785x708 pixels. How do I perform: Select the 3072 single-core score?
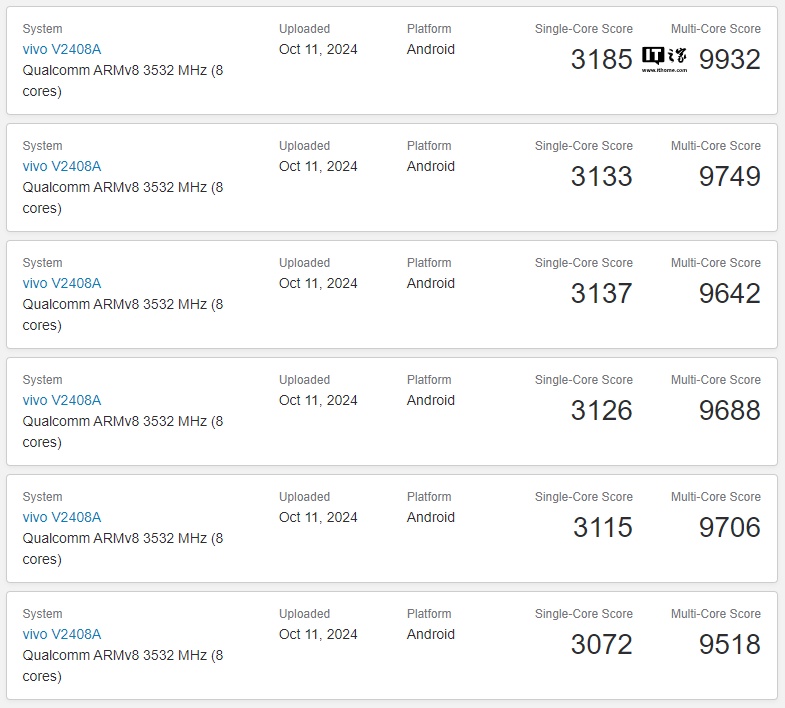point(601,645)
